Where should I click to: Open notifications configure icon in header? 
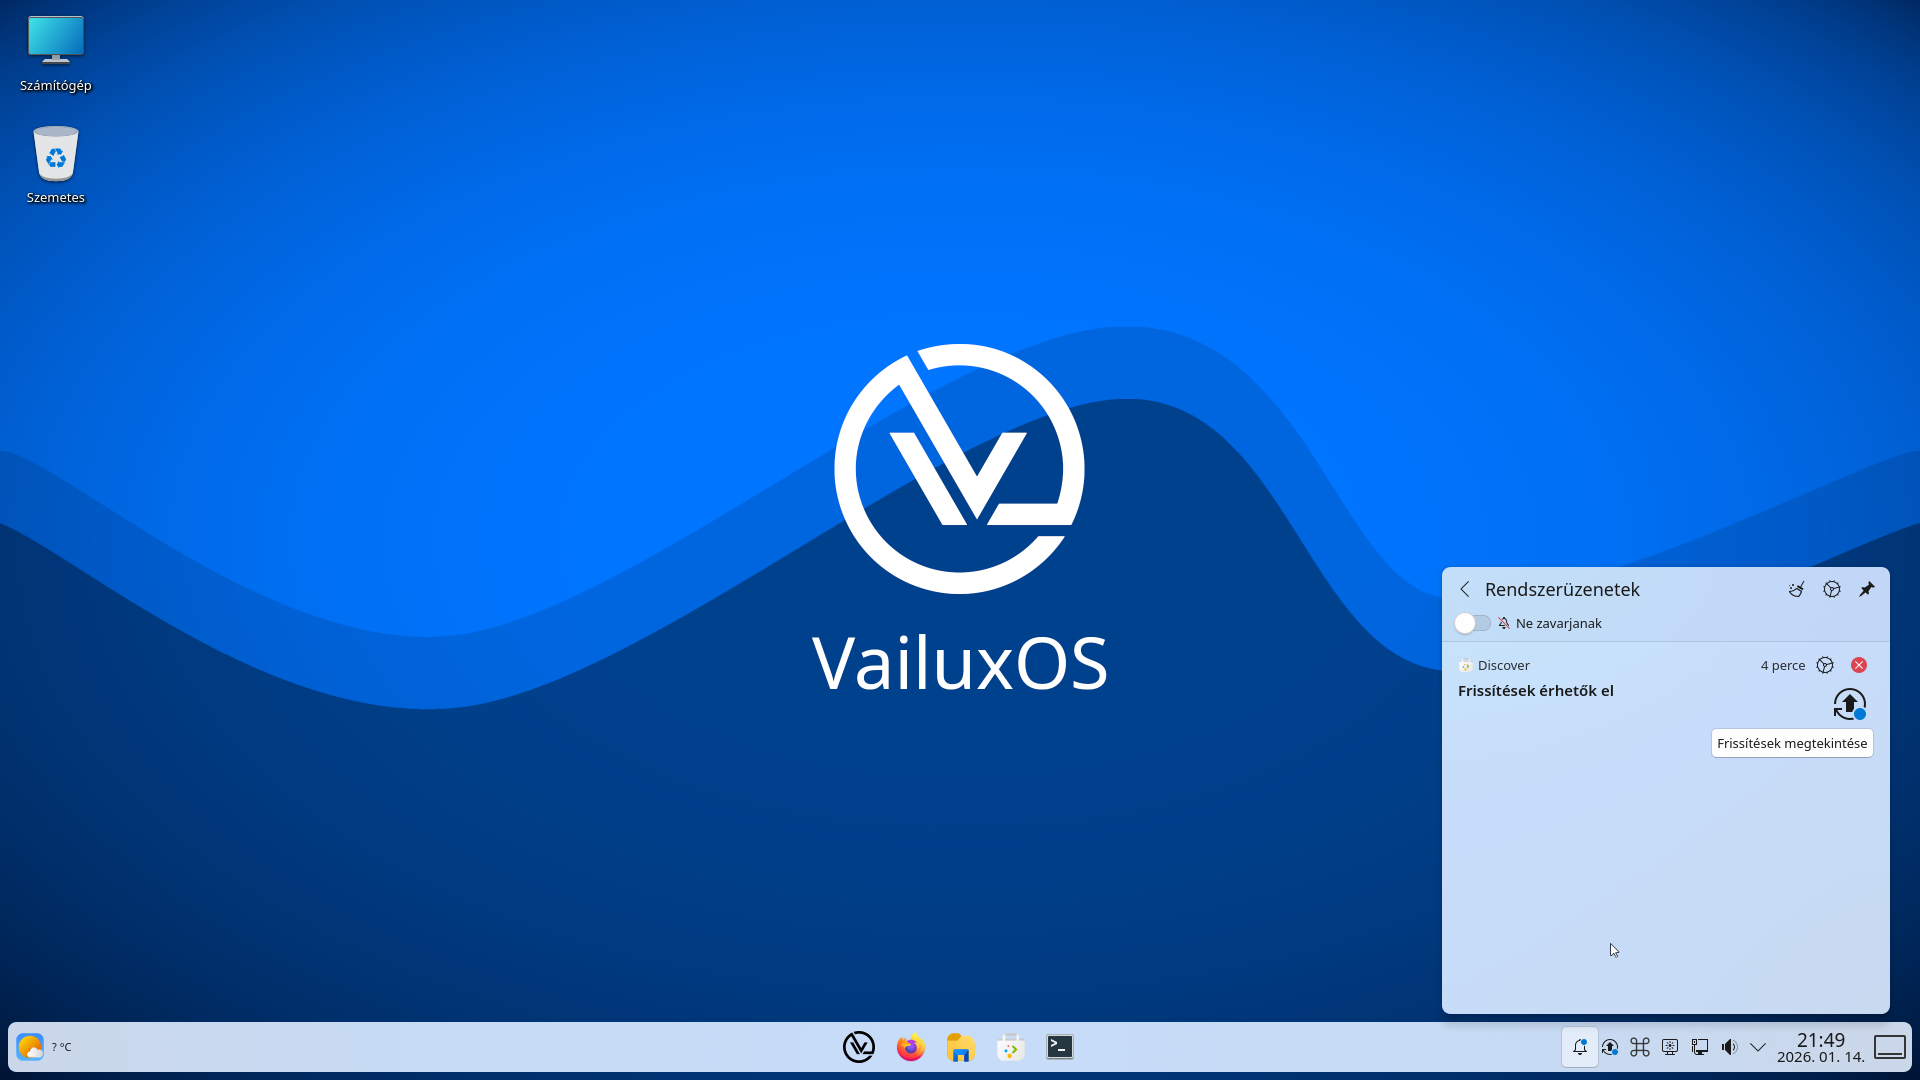pyautogui.click(x=1831, y=589)
